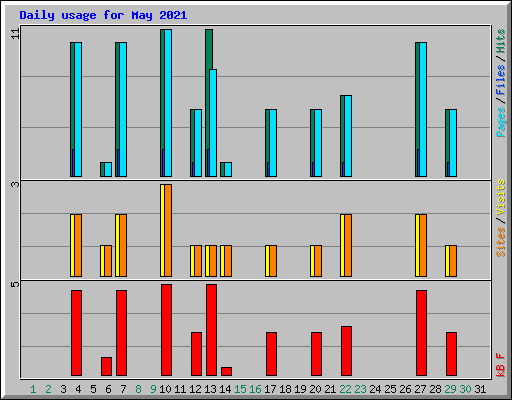
Task: Select the orange visits bar for day 17
Action: [273, 261]
